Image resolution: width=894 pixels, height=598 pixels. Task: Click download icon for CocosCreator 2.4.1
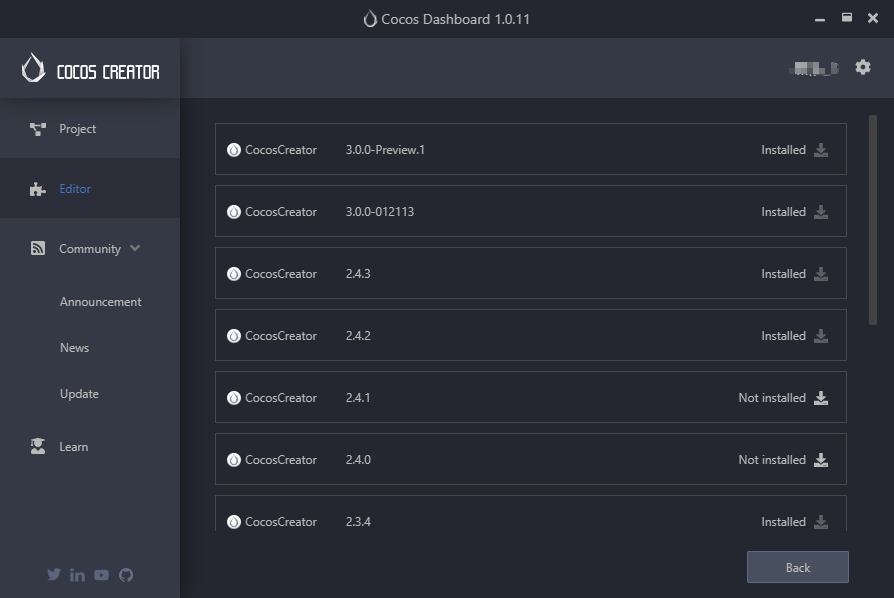click(821, 398)
